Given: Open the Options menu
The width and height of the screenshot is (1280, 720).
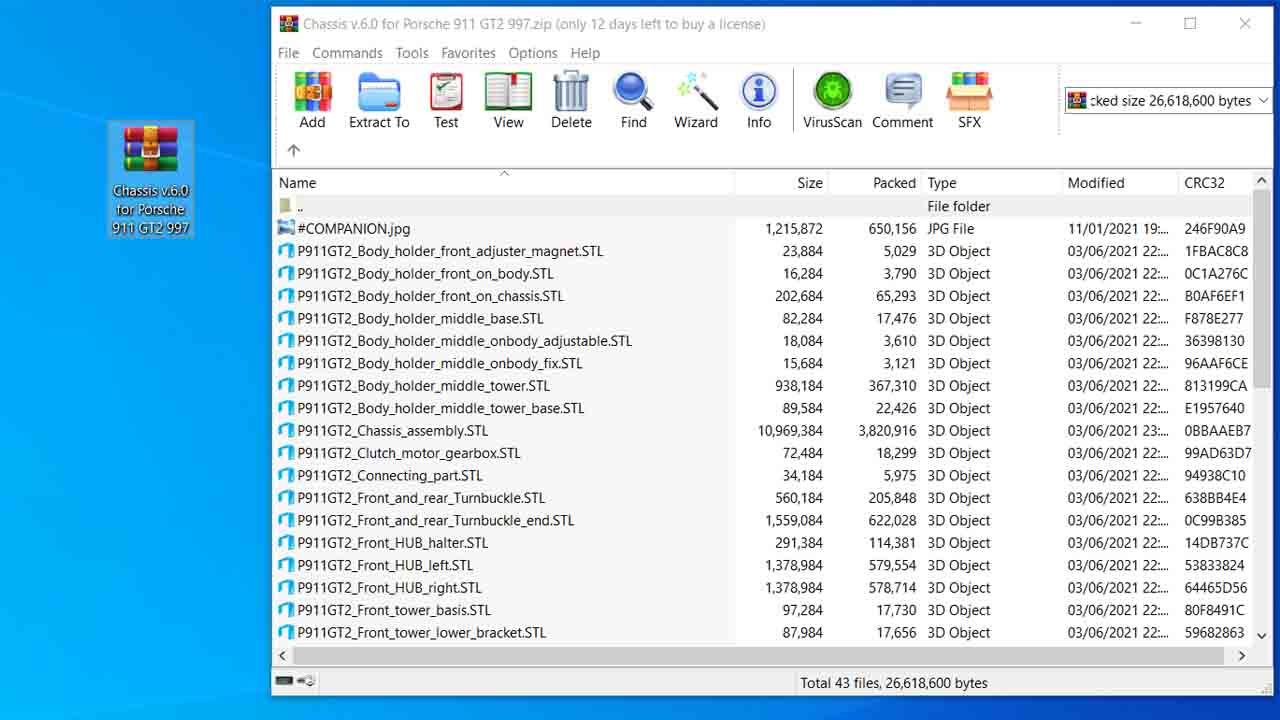Looking at the screenshot, I should pyautogui.click(x=533, y=53).
